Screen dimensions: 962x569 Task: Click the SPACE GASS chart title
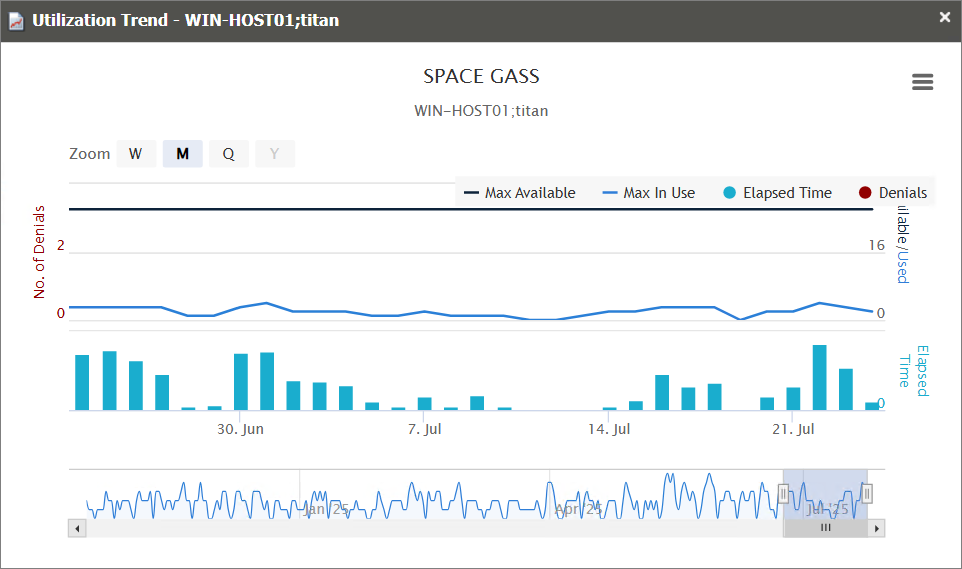[x=481, y=76]
